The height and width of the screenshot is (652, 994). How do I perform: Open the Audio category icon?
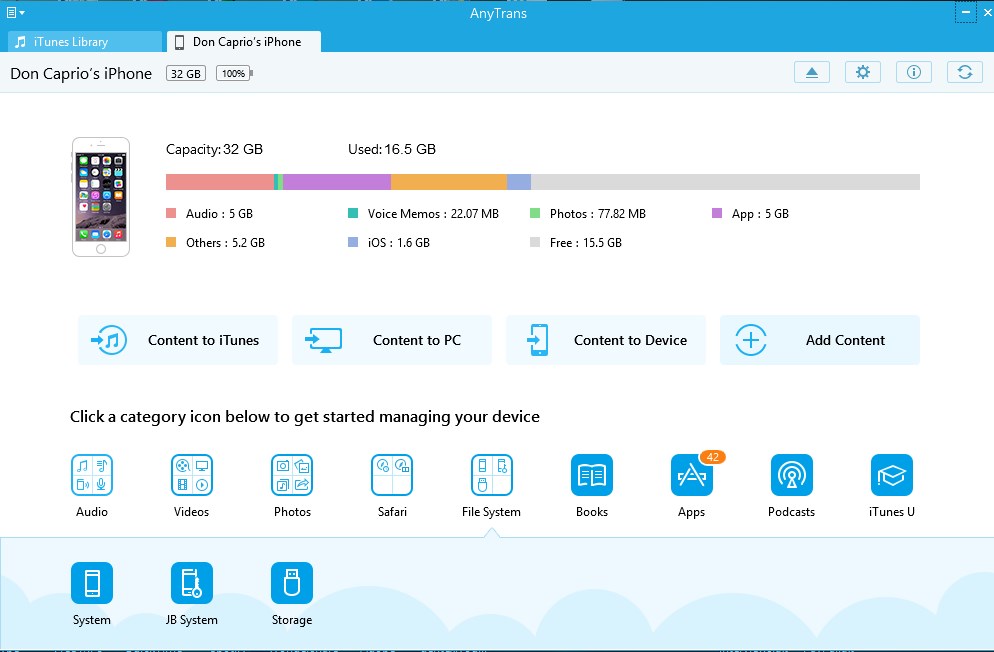point(92,475)
